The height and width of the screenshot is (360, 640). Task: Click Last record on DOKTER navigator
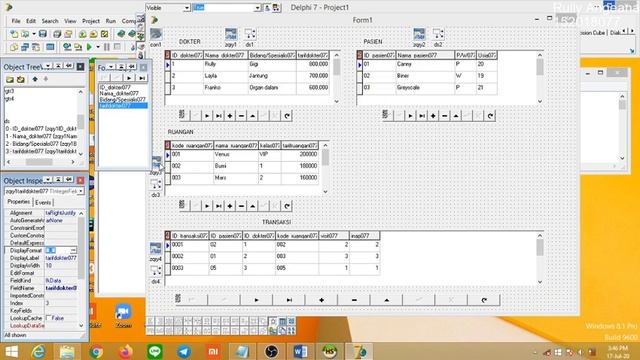218,116
